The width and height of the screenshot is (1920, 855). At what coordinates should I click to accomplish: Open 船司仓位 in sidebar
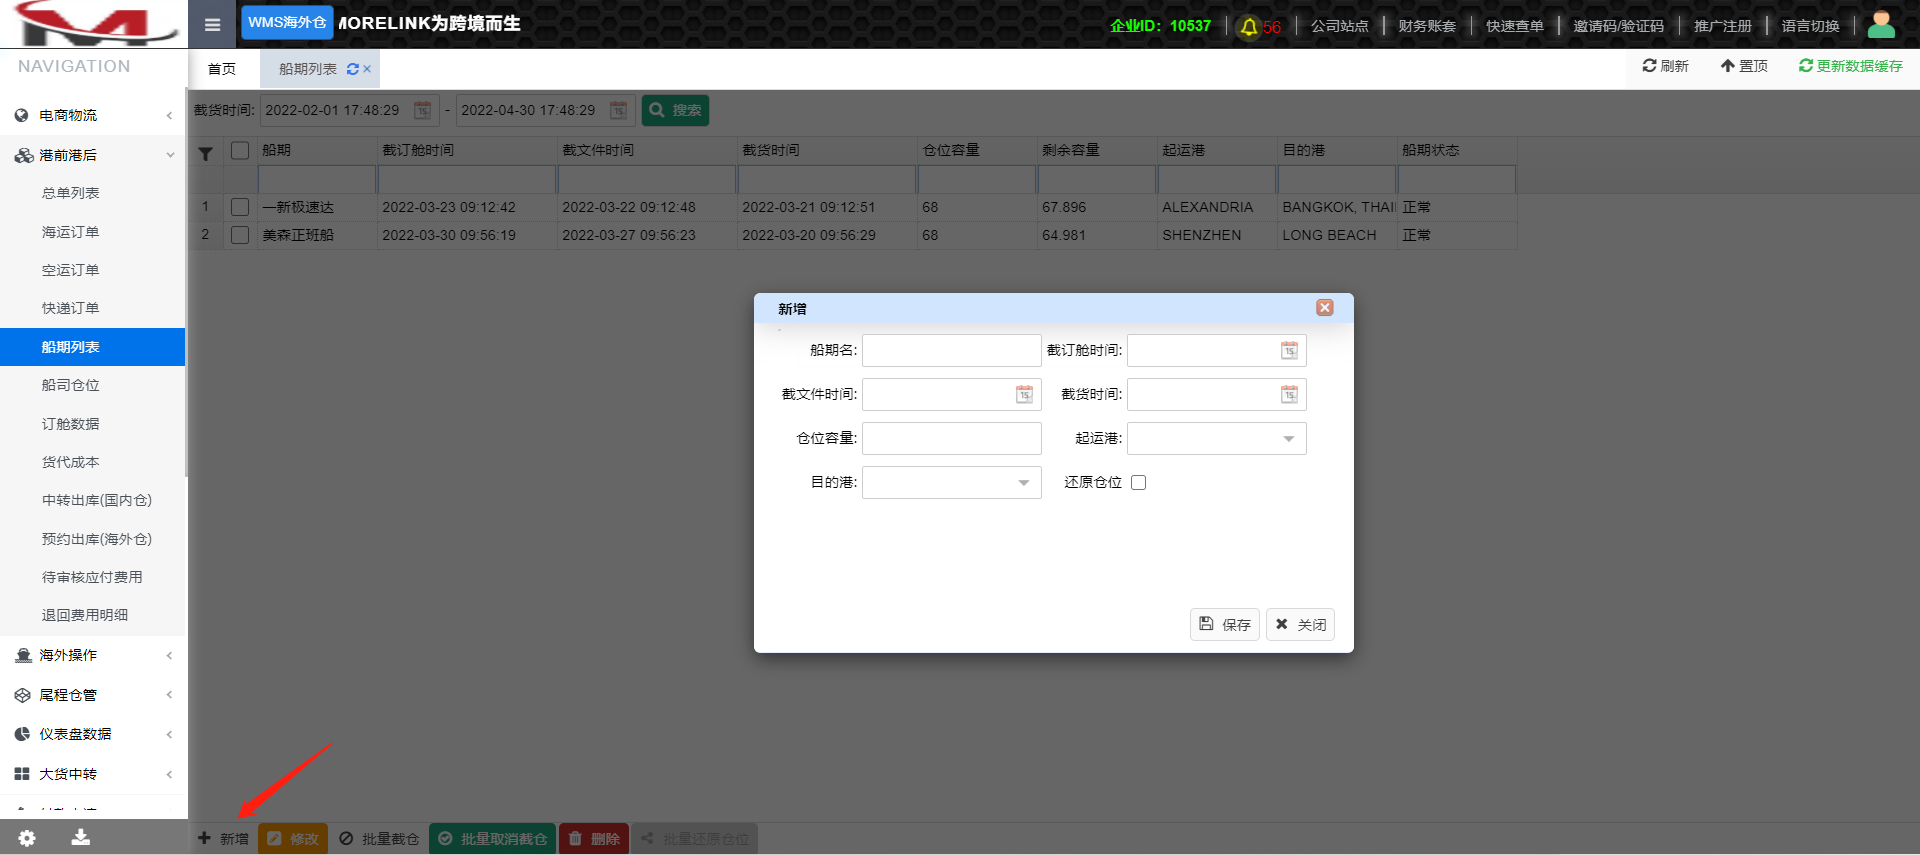70,385
